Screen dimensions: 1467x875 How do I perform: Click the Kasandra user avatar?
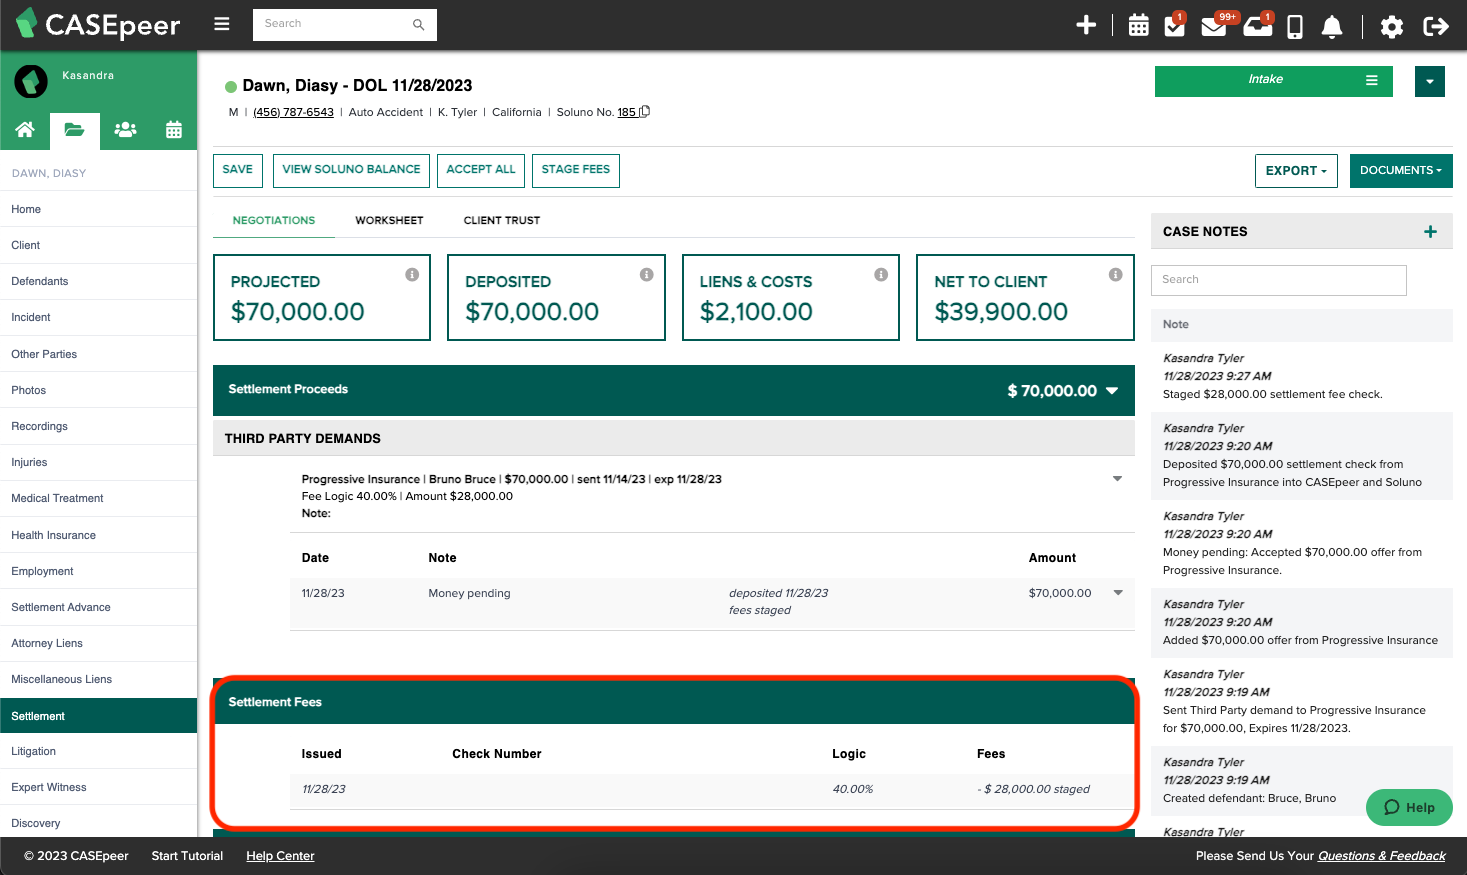(x=31, y=81)
